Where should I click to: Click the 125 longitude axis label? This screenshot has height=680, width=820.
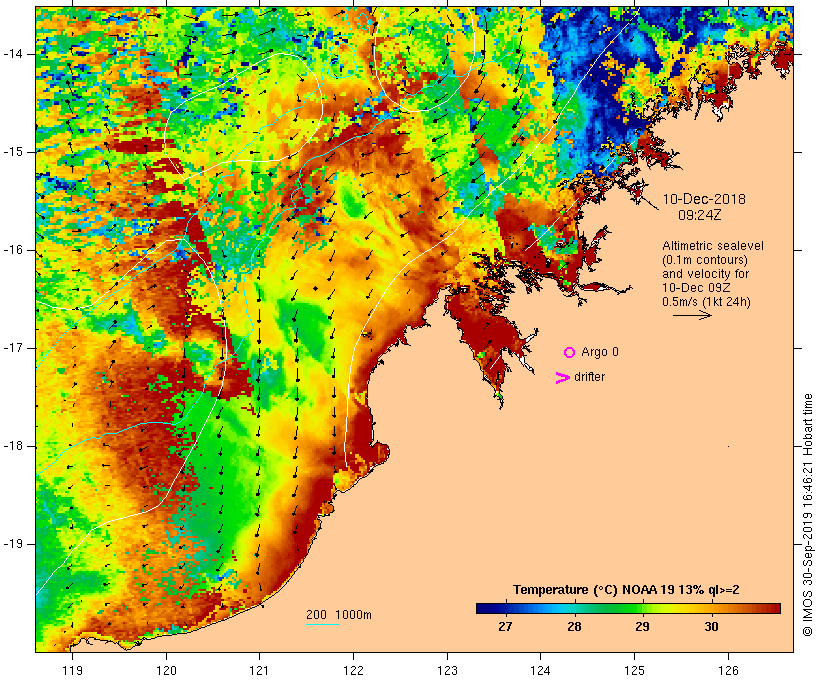(635, 671)
